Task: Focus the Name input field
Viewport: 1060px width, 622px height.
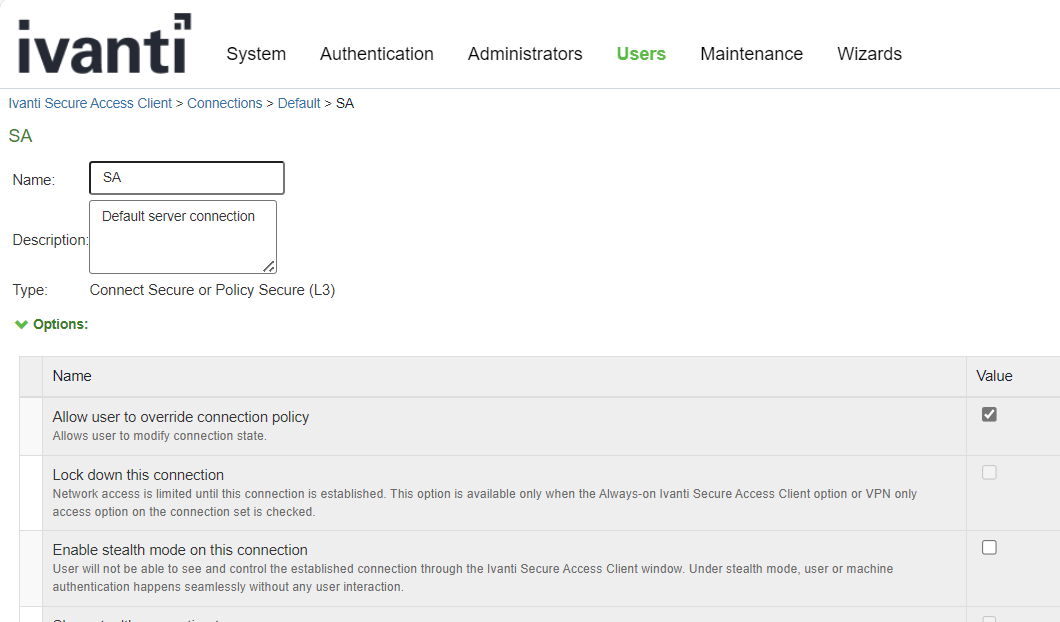Action: (187, 178)
